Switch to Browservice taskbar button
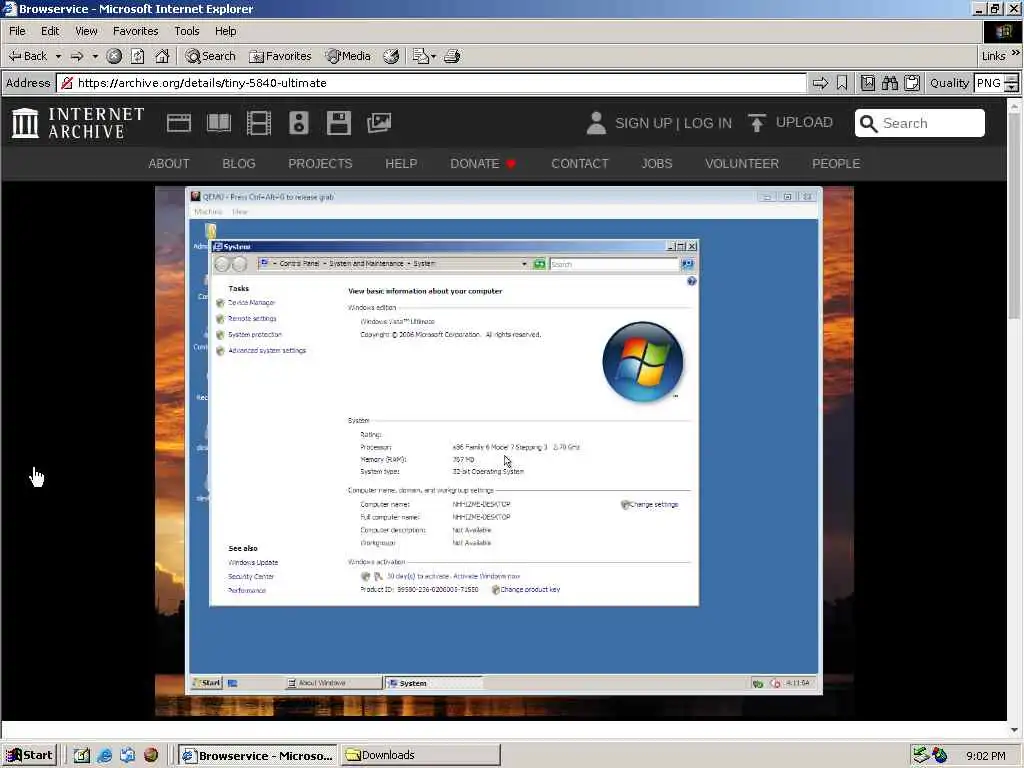Viewport: 1024px width, 768px height. coord(257,755)
